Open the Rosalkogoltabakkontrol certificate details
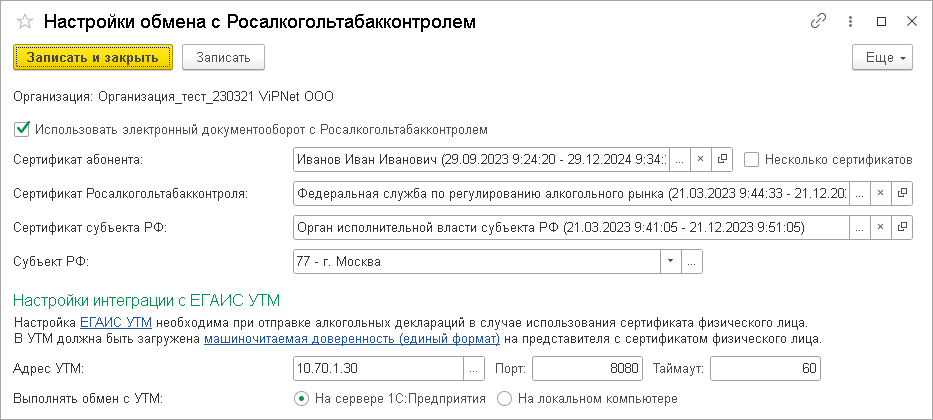Screen dimensions: 933x420 (902, 193)
